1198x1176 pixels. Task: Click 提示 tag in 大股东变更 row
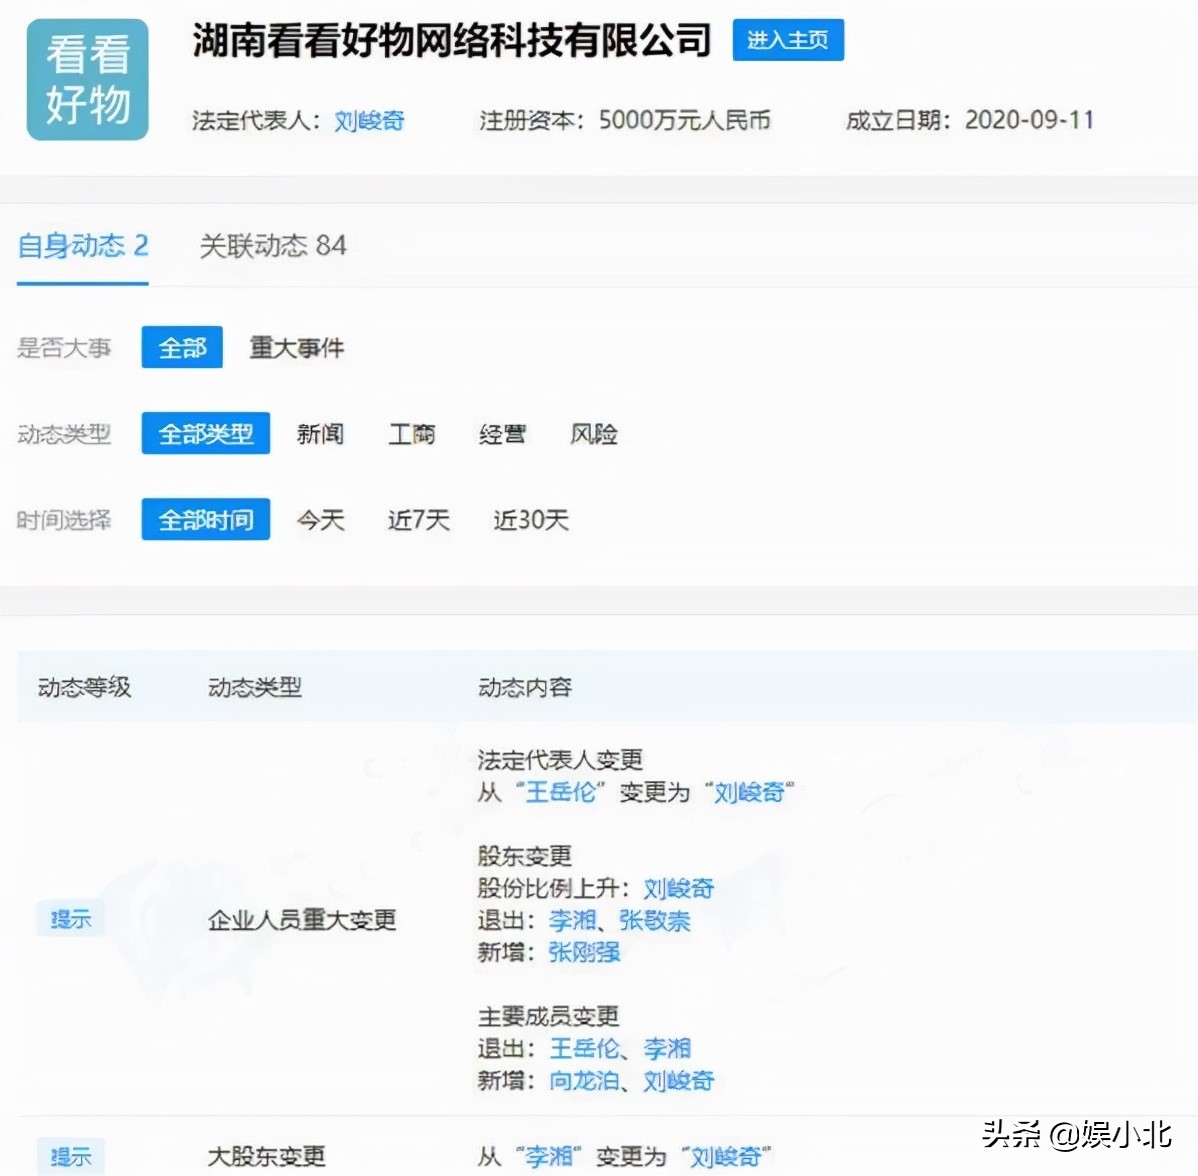70,1156
